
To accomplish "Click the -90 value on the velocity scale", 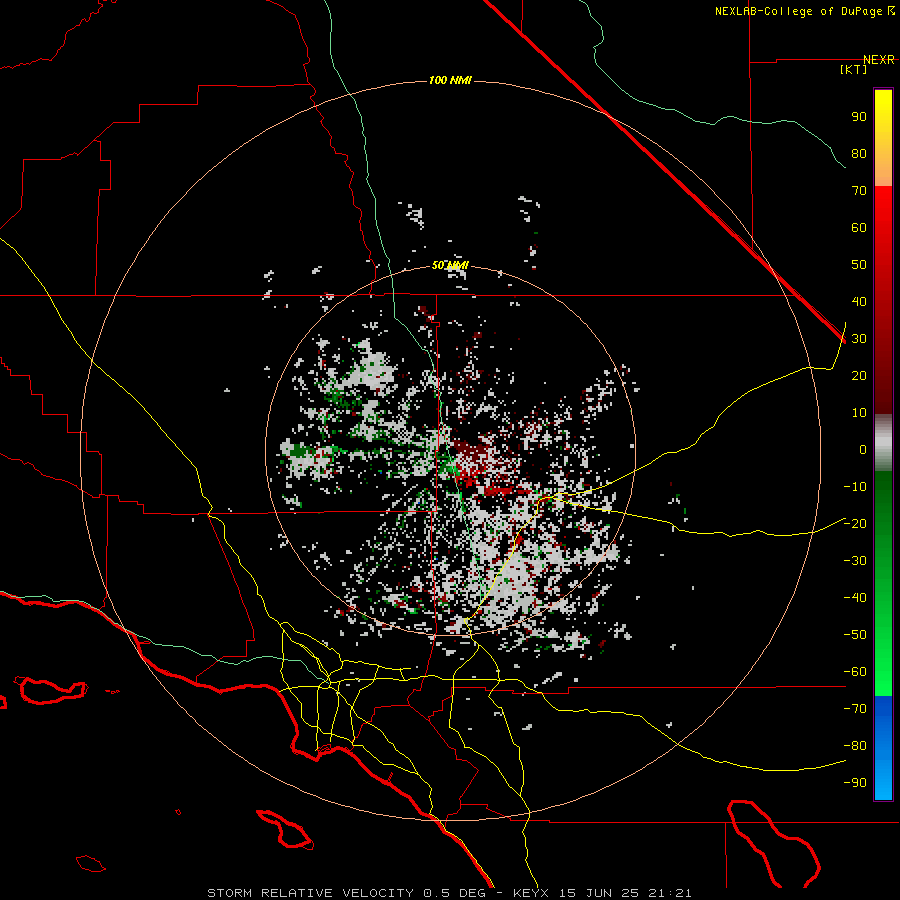I will pos(855,782).
